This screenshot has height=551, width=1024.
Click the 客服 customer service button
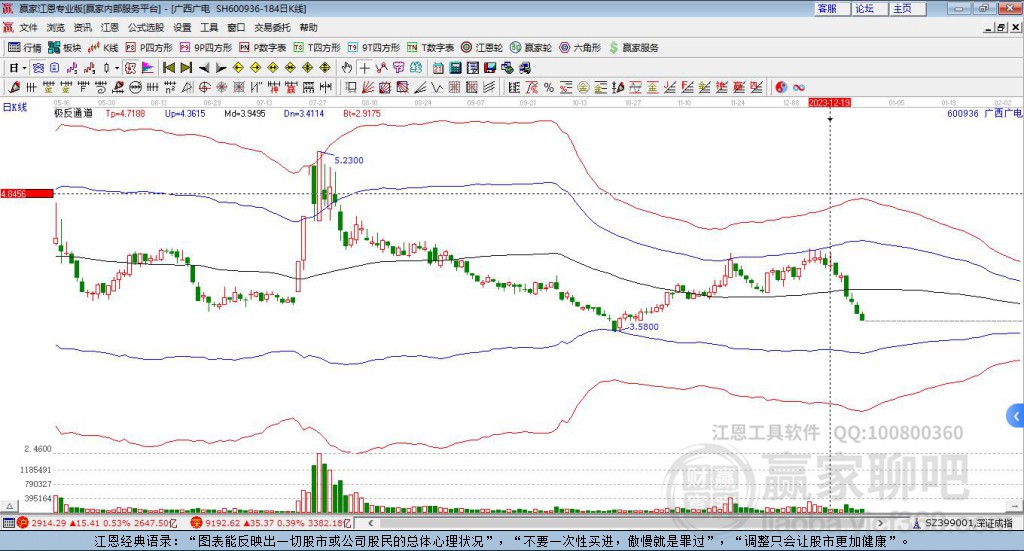pos(832,8)
